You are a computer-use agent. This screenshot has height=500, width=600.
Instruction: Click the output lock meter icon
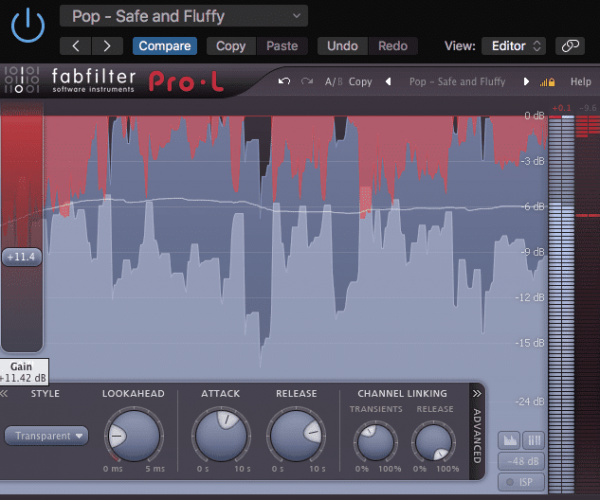click(x=547, y=82)
